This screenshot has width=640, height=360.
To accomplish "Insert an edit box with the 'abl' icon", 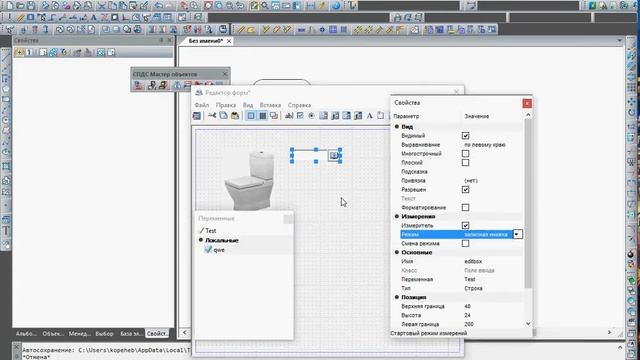I will [289, 116].
